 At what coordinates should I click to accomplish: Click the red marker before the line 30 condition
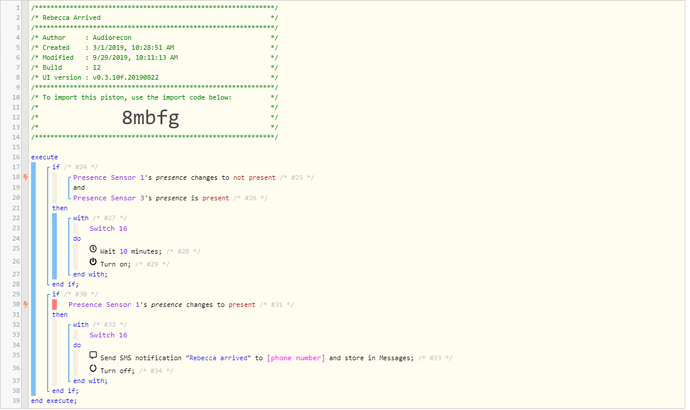click(55, 304)
